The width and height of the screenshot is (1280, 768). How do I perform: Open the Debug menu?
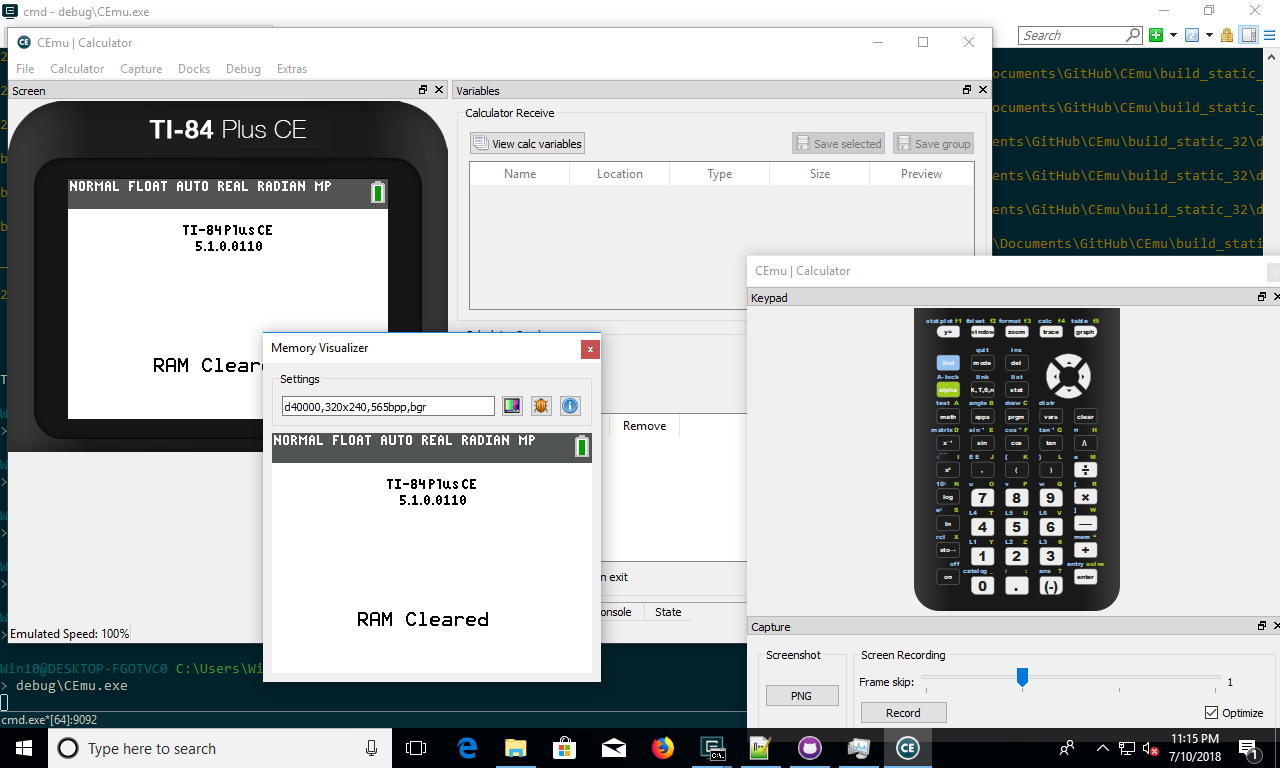tap(243, 69)
